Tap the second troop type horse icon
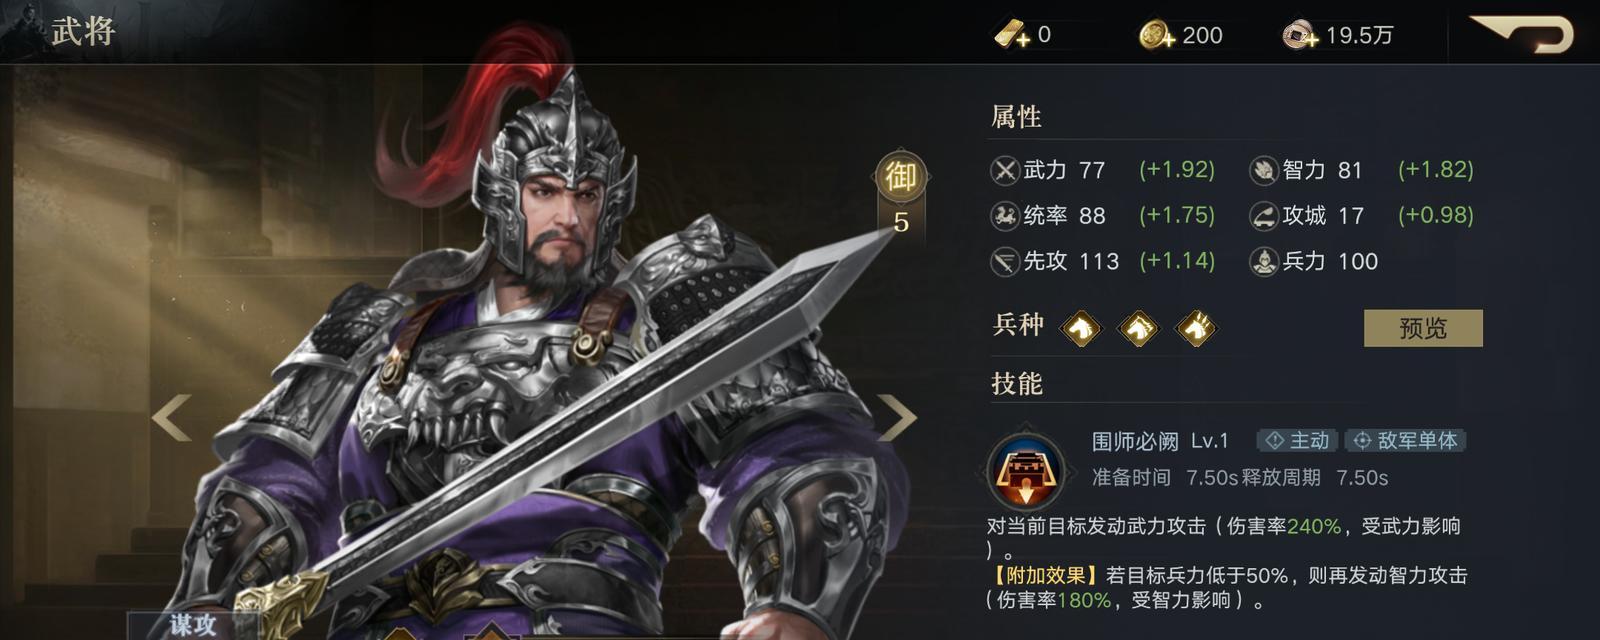1600x640 pixels. click(1139, 327)
